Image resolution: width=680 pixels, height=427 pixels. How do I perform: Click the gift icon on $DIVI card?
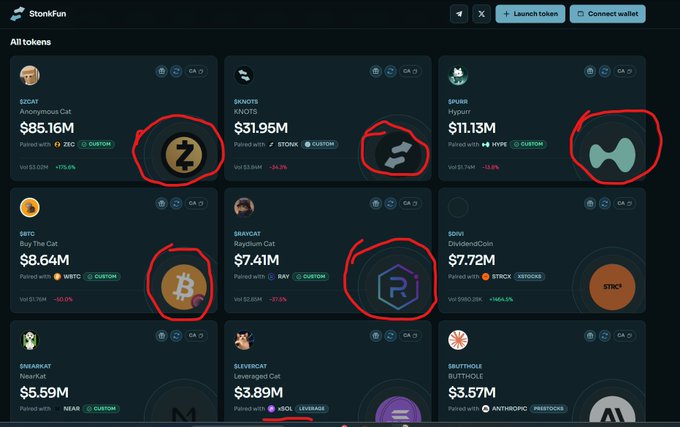pyautogui.click(x=590, y=203)
